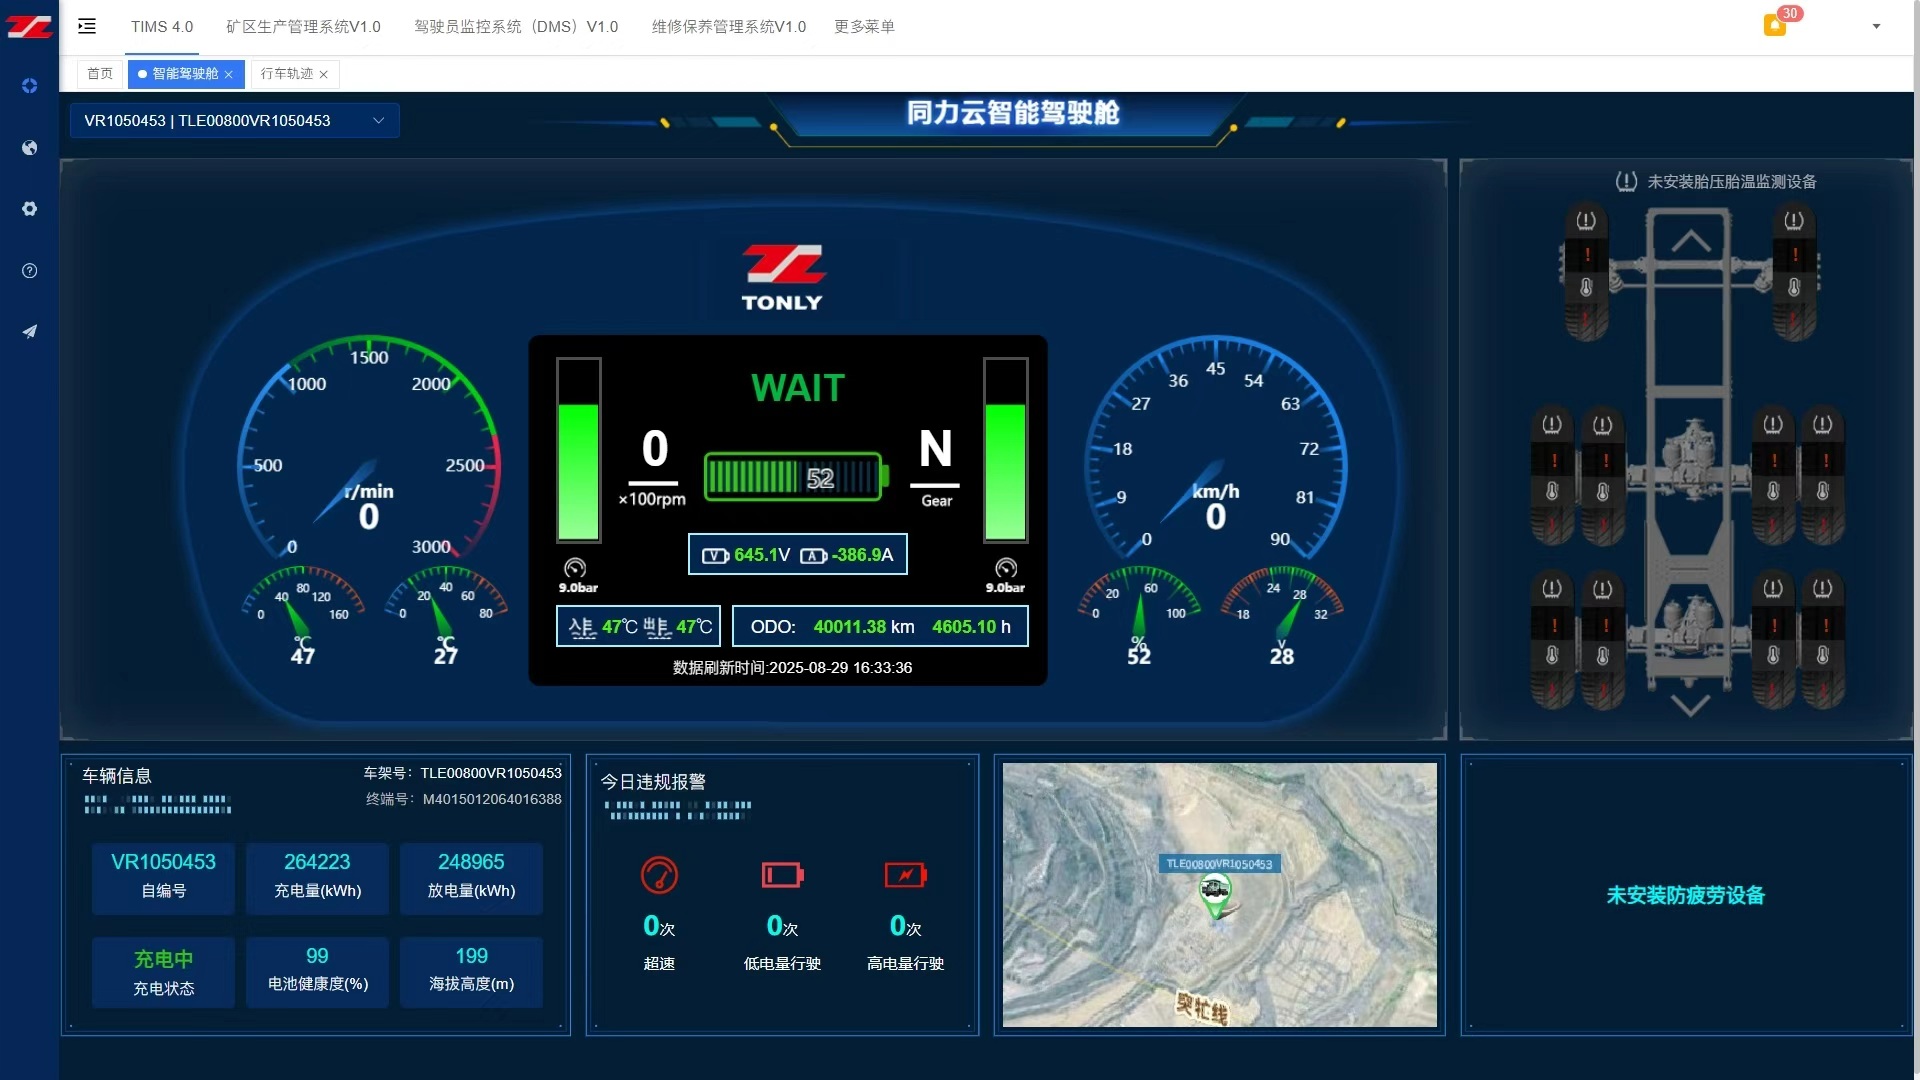Screen dimensions: 1920x1080
Task: Click 未安装胎压胎温监测设备 warning icon
Action: (x=1626, y=181)
